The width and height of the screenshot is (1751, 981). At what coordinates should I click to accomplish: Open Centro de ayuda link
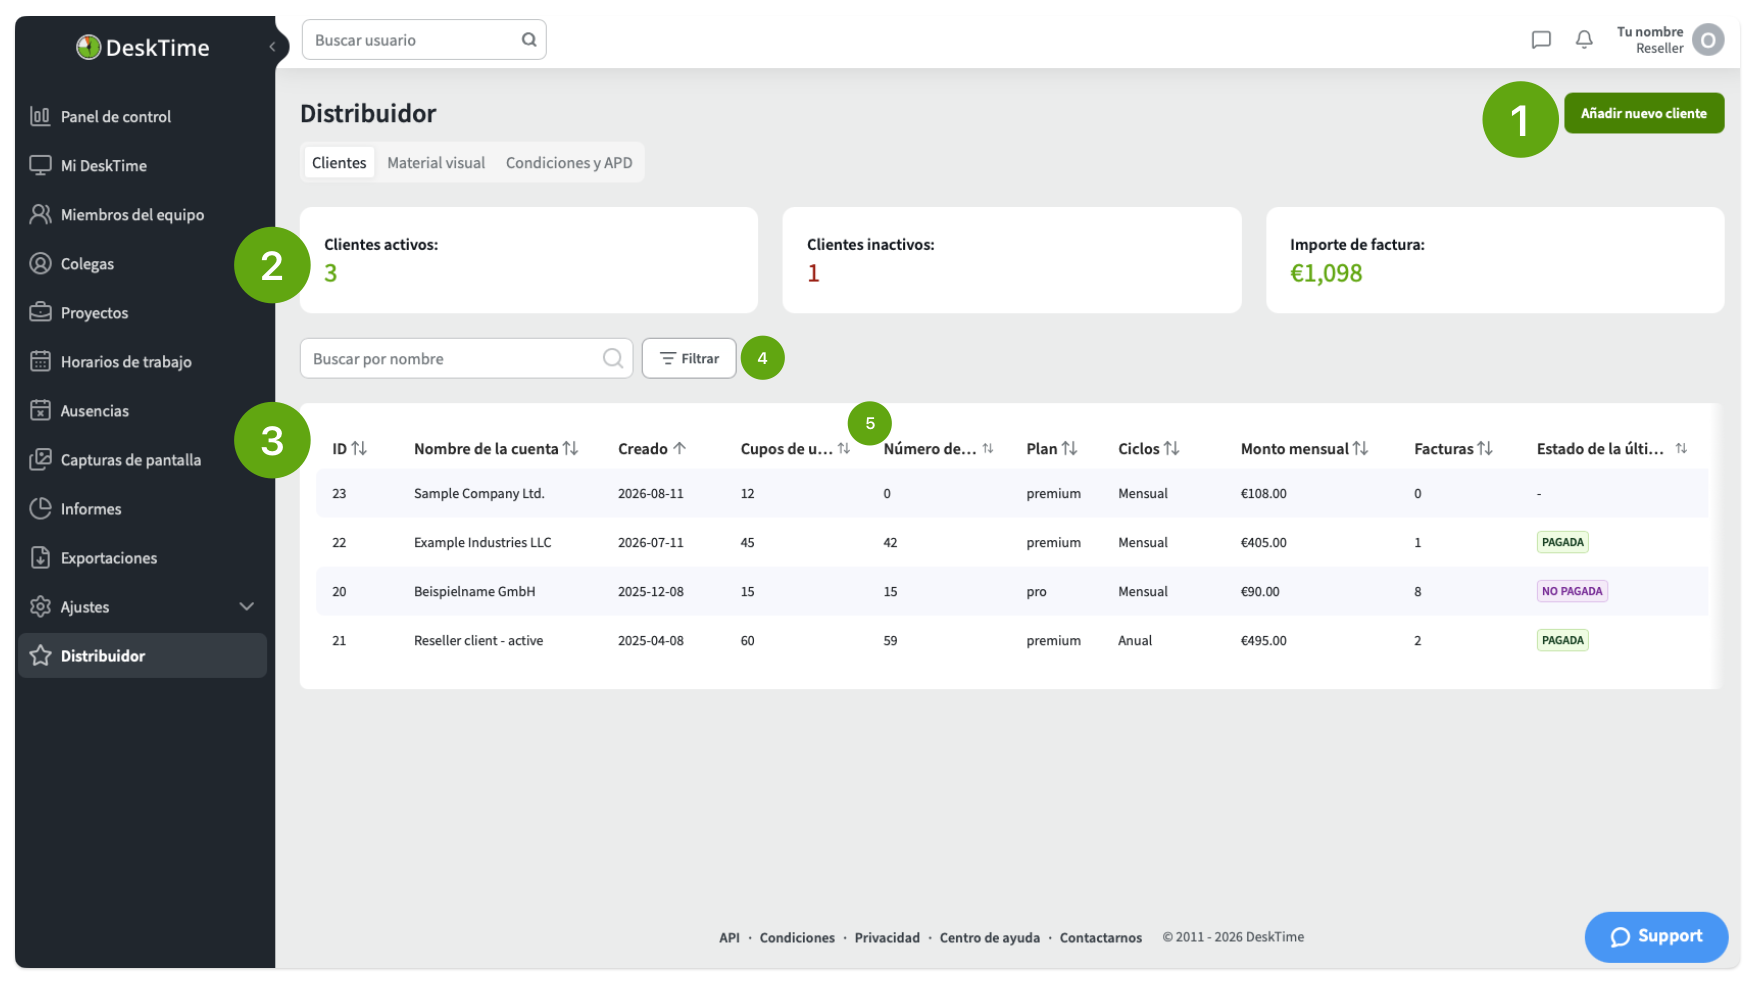(990, 937)
